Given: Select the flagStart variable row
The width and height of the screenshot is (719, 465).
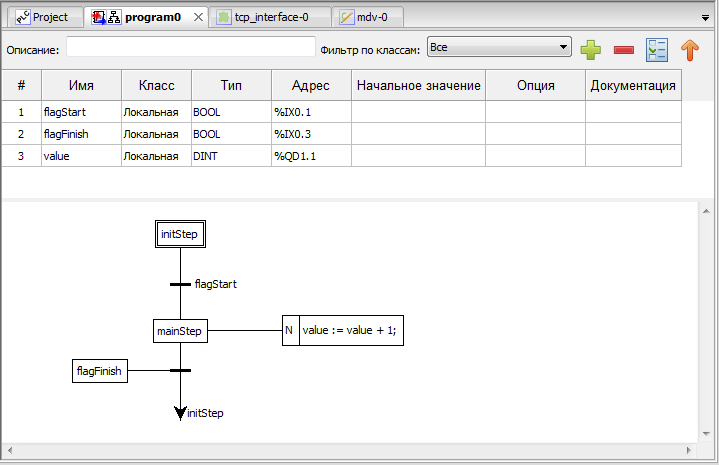Looking at the screenshot, I should [x=80, y=111].
